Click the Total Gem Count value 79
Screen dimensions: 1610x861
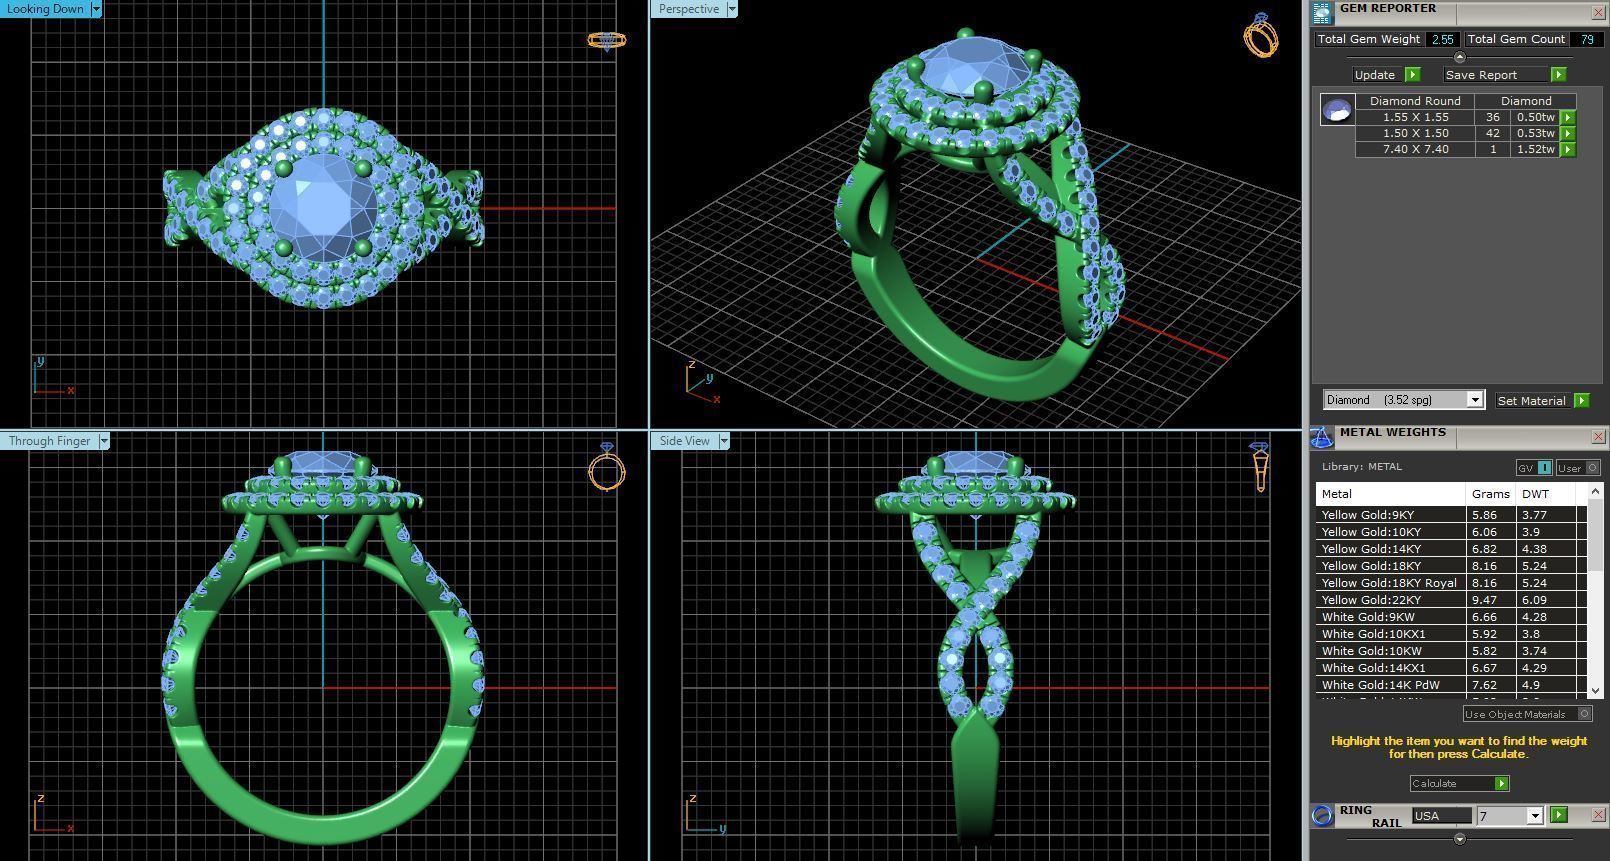point(1587,39)
